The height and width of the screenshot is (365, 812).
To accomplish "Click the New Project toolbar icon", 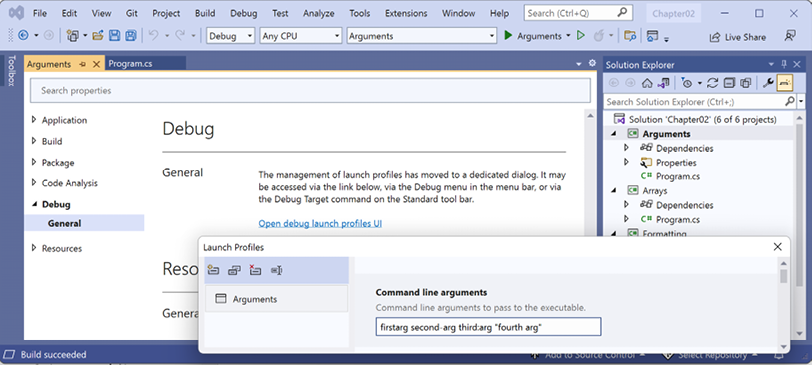I will click(72, 36).
